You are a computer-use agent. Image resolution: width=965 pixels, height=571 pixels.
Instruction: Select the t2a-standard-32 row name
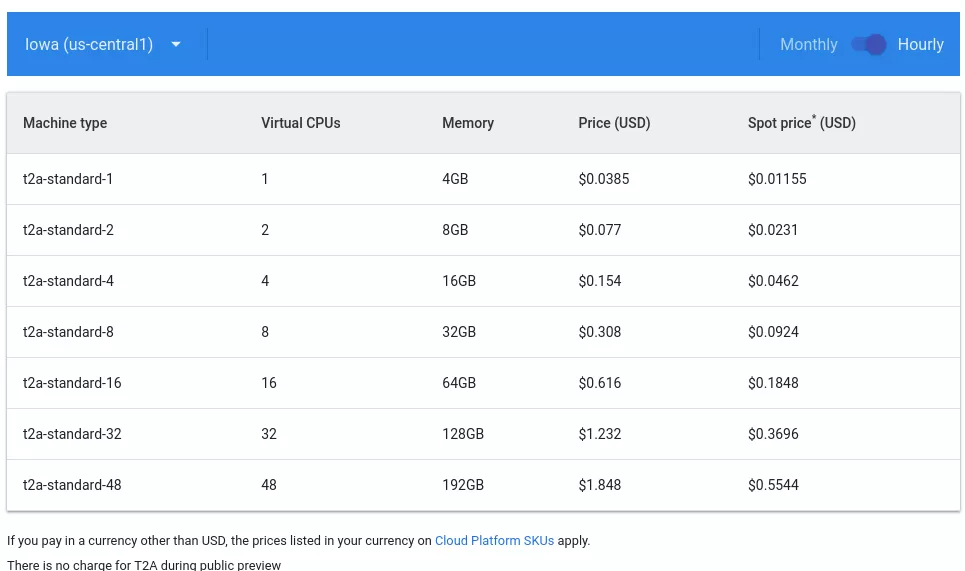72,434
